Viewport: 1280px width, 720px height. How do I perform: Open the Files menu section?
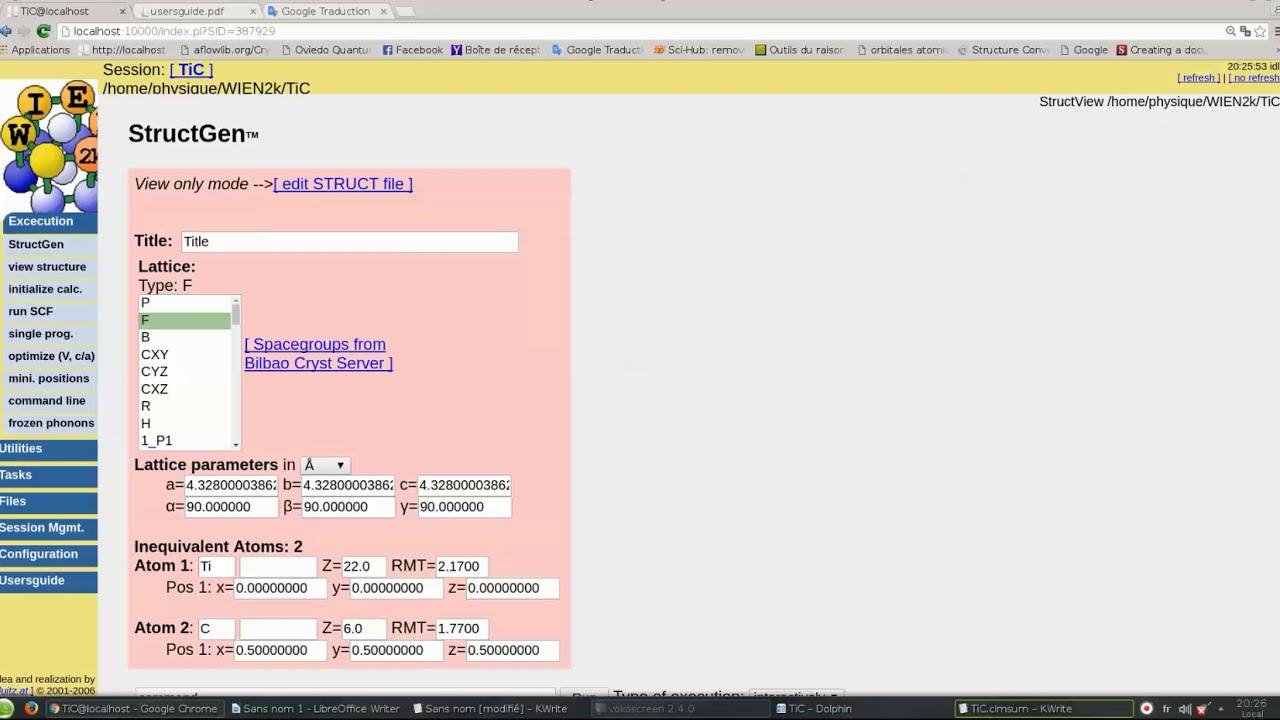pyautogui.click(x=49, y=501)
